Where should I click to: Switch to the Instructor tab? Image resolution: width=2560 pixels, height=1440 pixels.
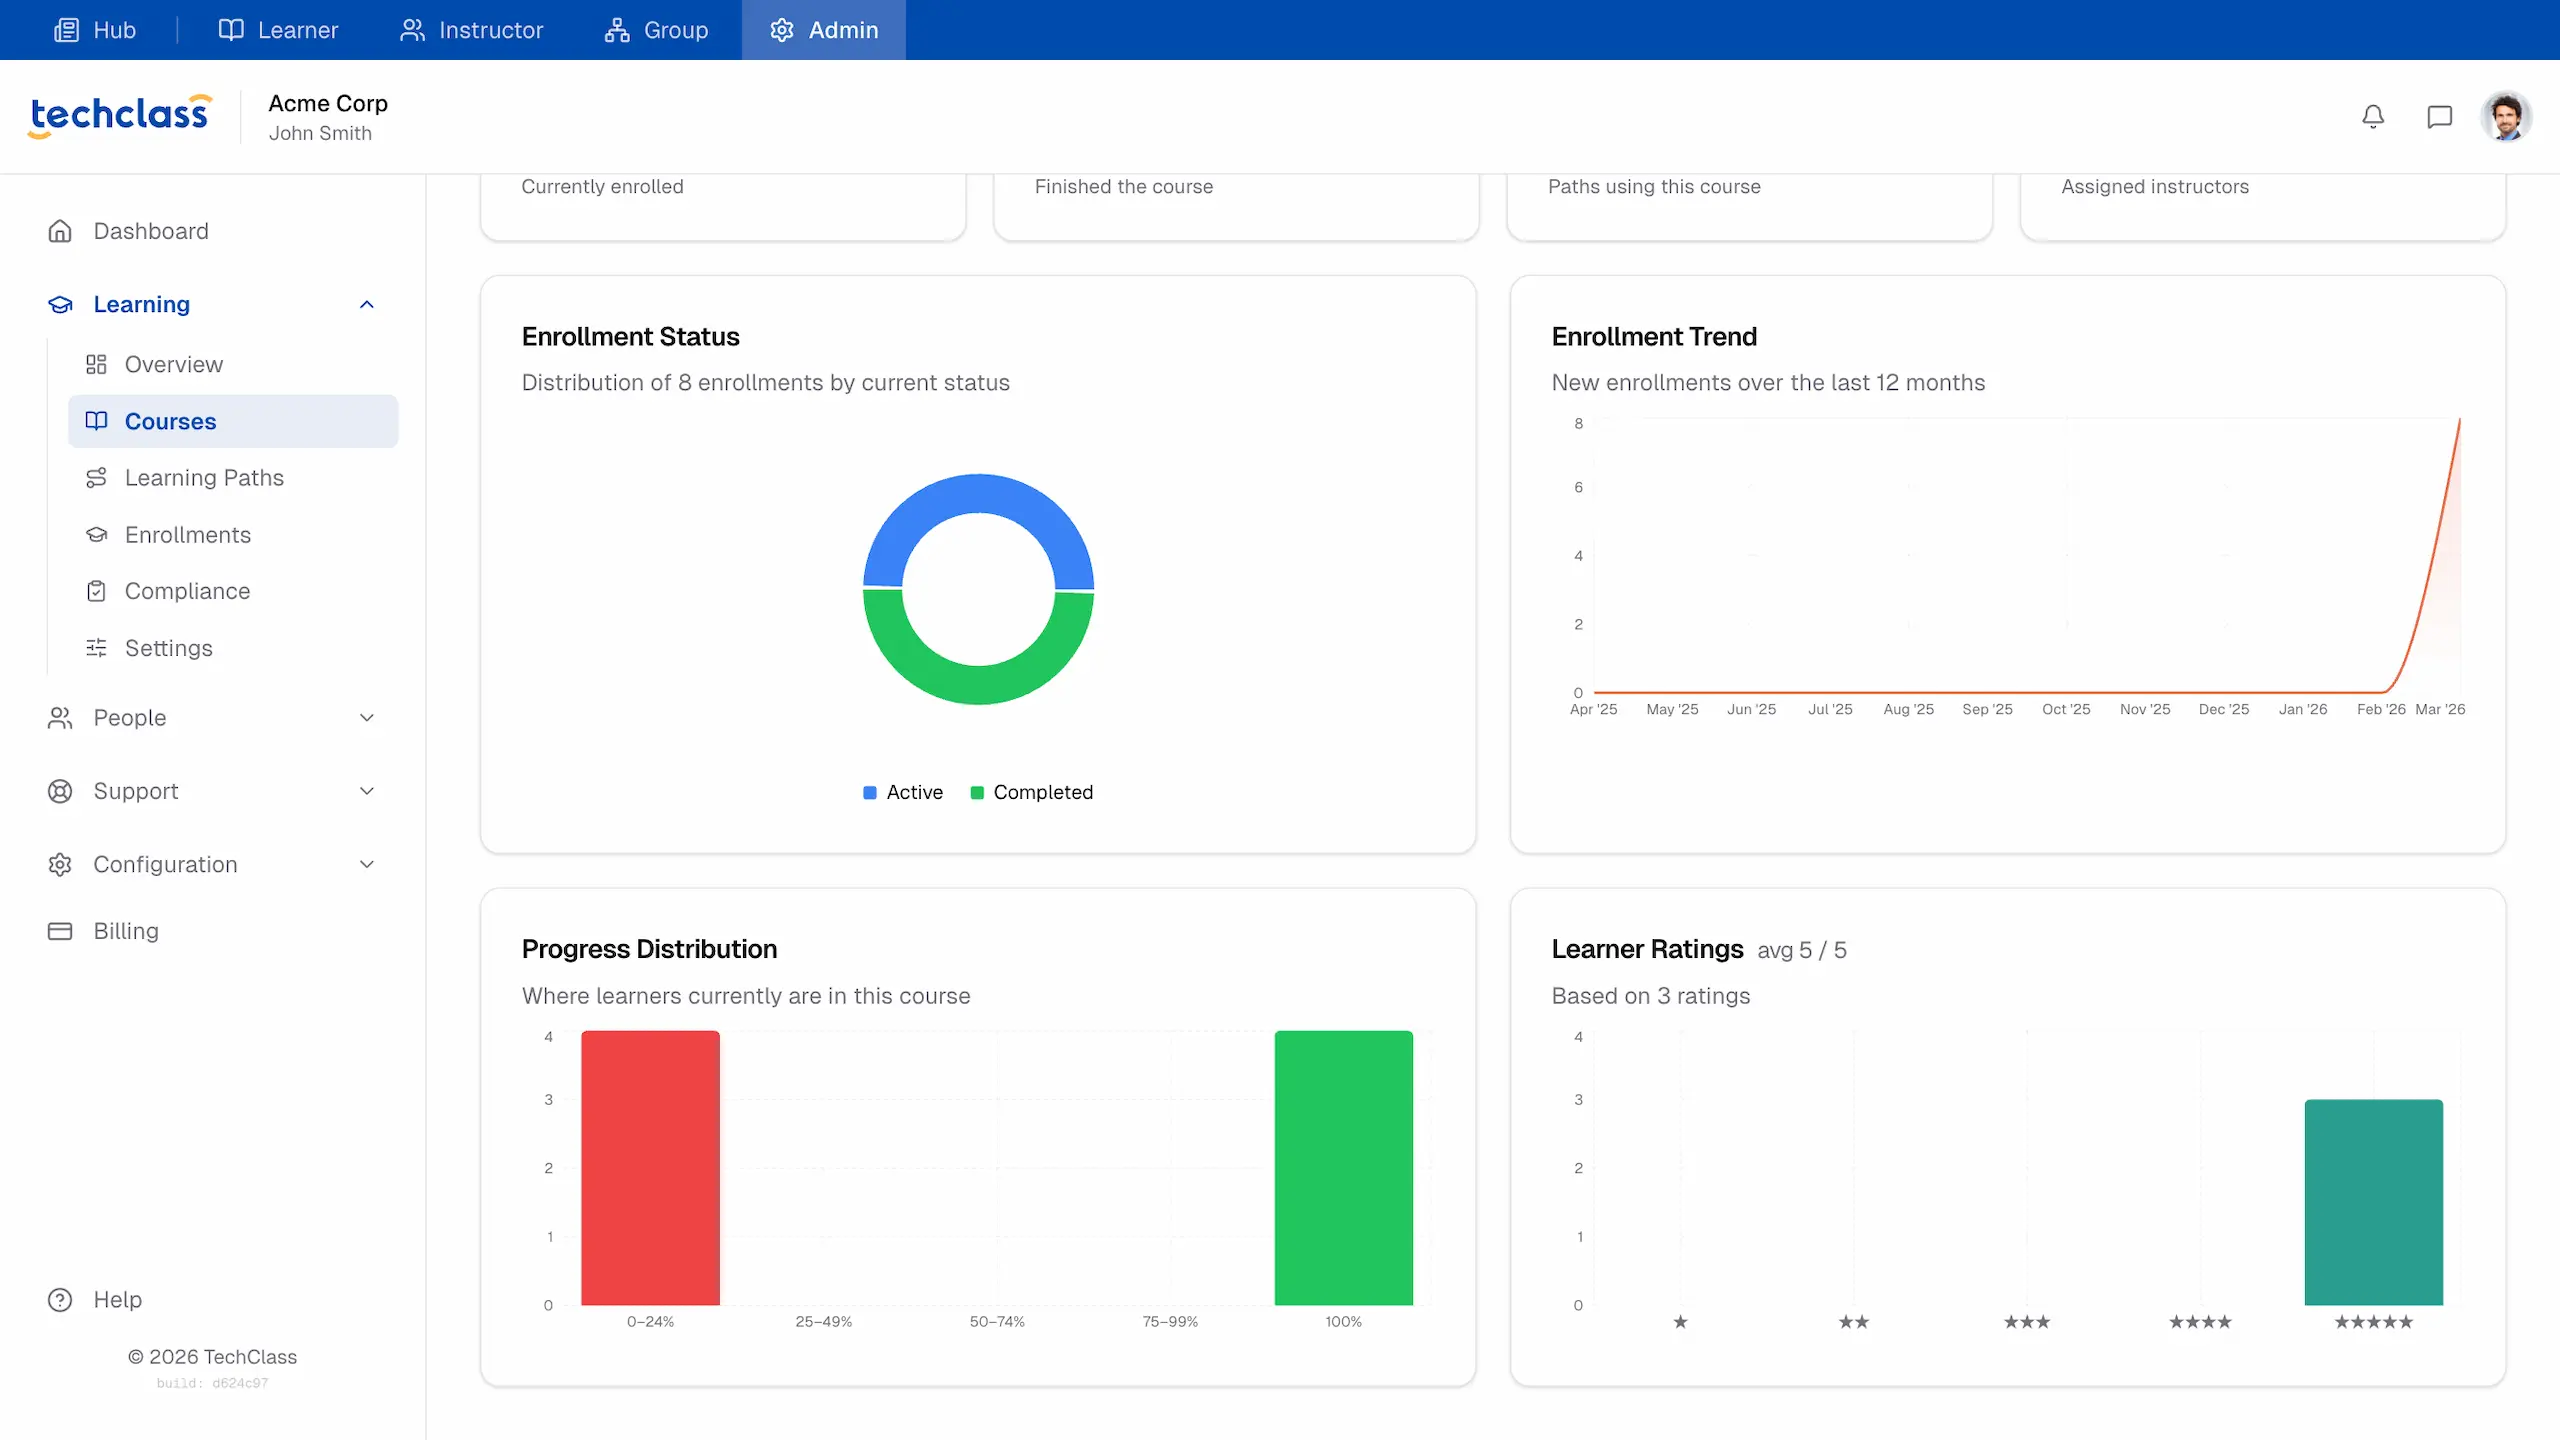tap(471, 30)
